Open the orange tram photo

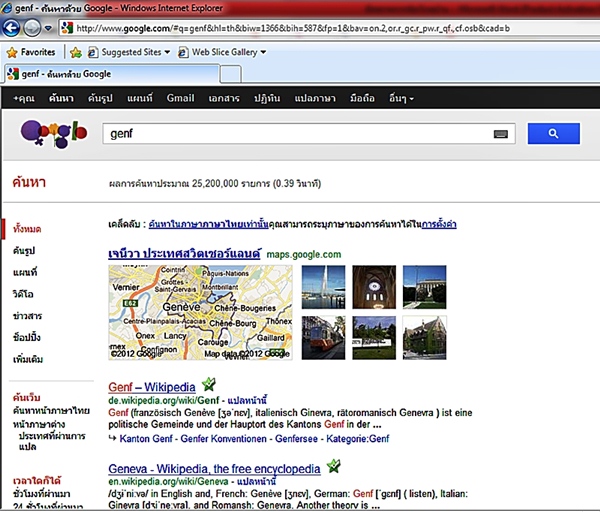pyautogui.click(x=323, y=338)
